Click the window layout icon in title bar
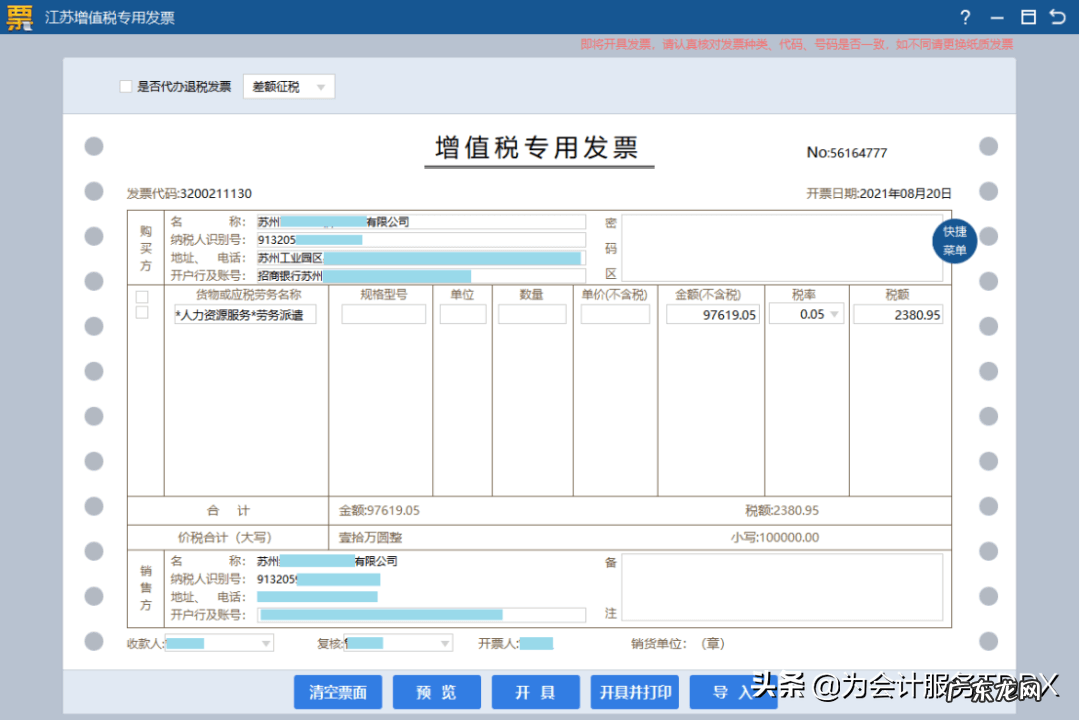Image resolution: width=1080 pixels, height=720 pixels. click(1027, 17)
